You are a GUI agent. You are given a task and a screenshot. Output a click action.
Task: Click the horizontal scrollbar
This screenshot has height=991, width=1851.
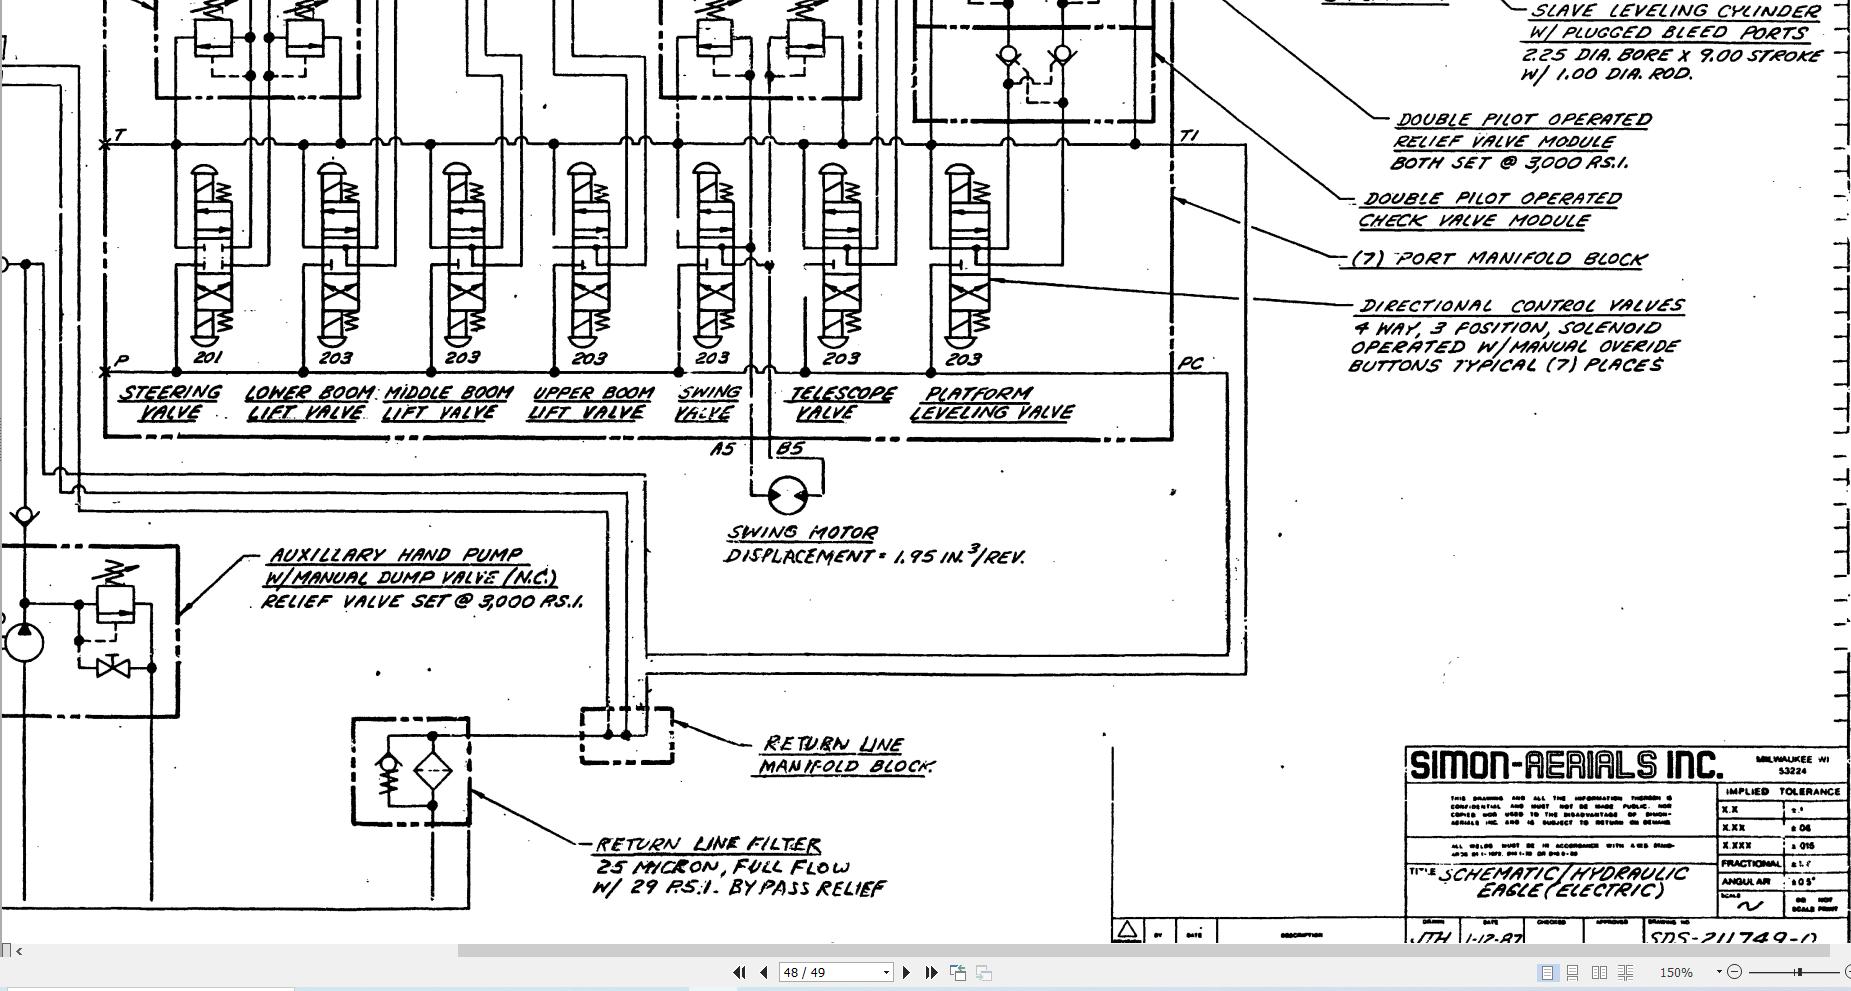click(1144, 950)
